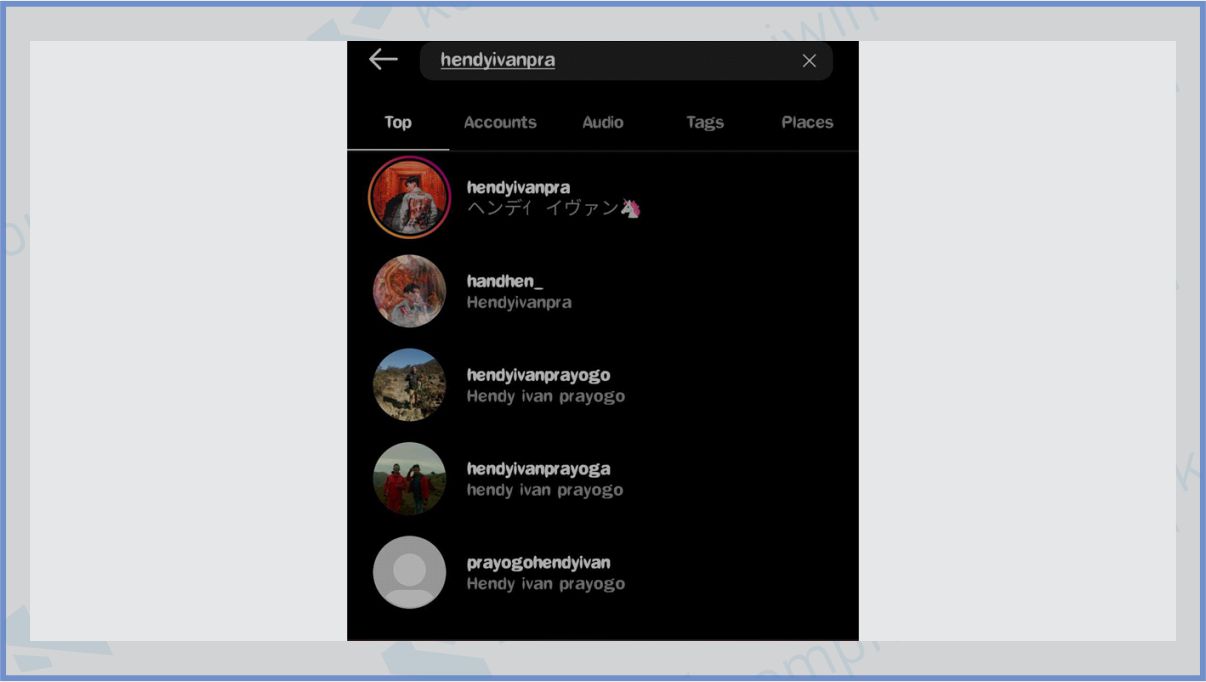The width and height of the screenshot is (1206, 682).
Task: Open hendyivanpra profile picture with story ring
Action: click(409, 197)
